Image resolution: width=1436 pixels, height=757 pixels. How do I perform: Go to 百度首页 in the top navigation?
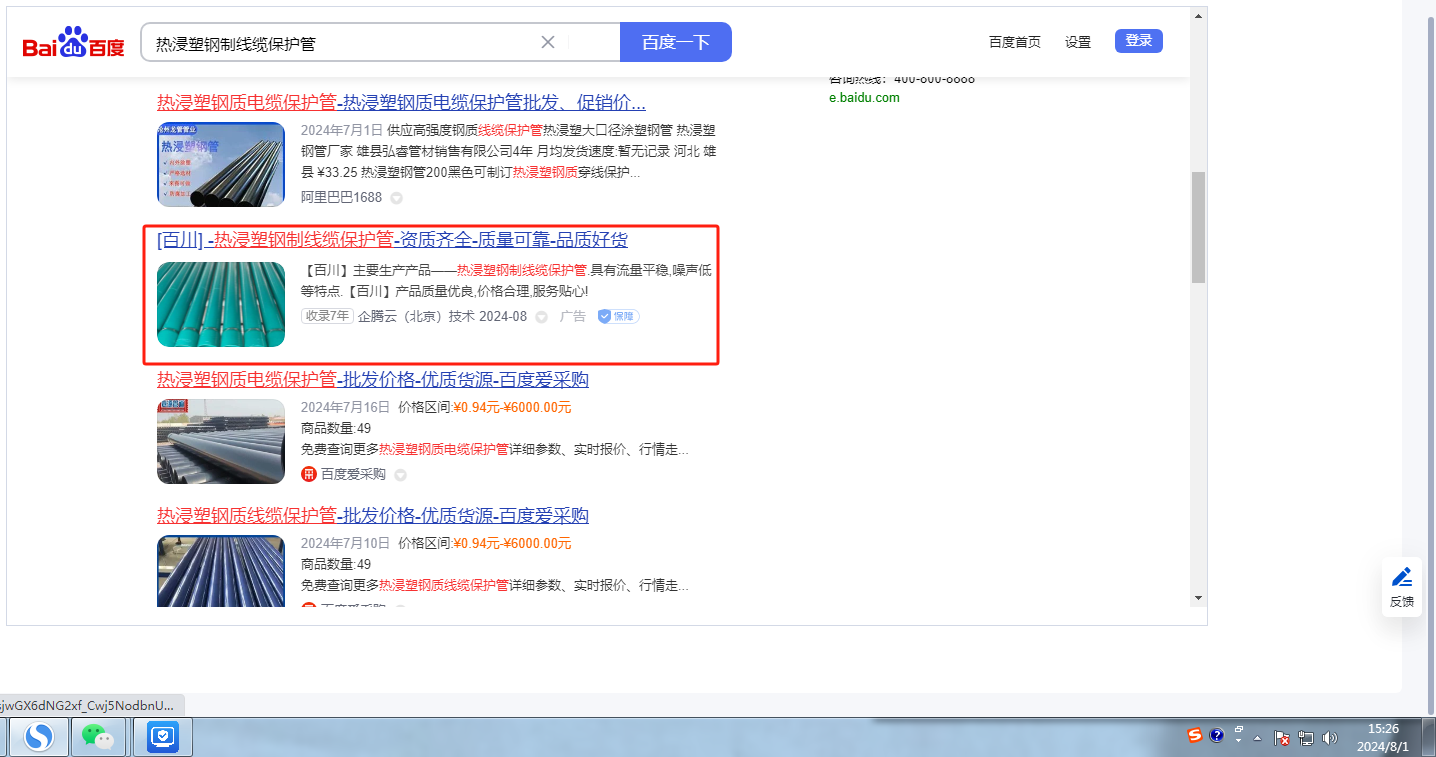1014,42
